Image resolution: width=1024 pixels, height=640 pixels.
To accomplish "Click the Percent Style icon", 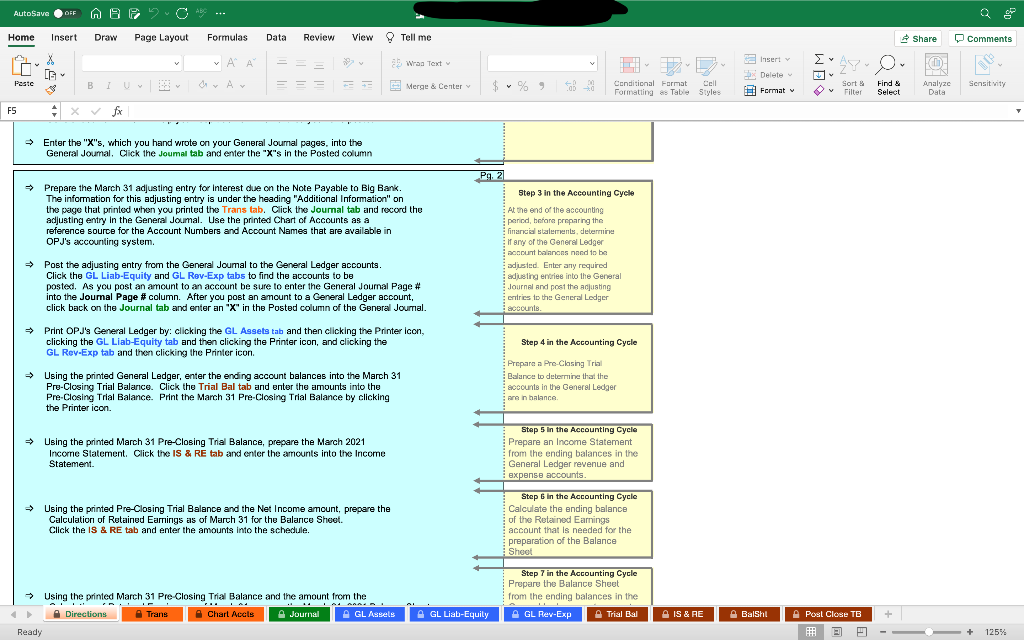I will pyautogui.click(x=523, y=86).
